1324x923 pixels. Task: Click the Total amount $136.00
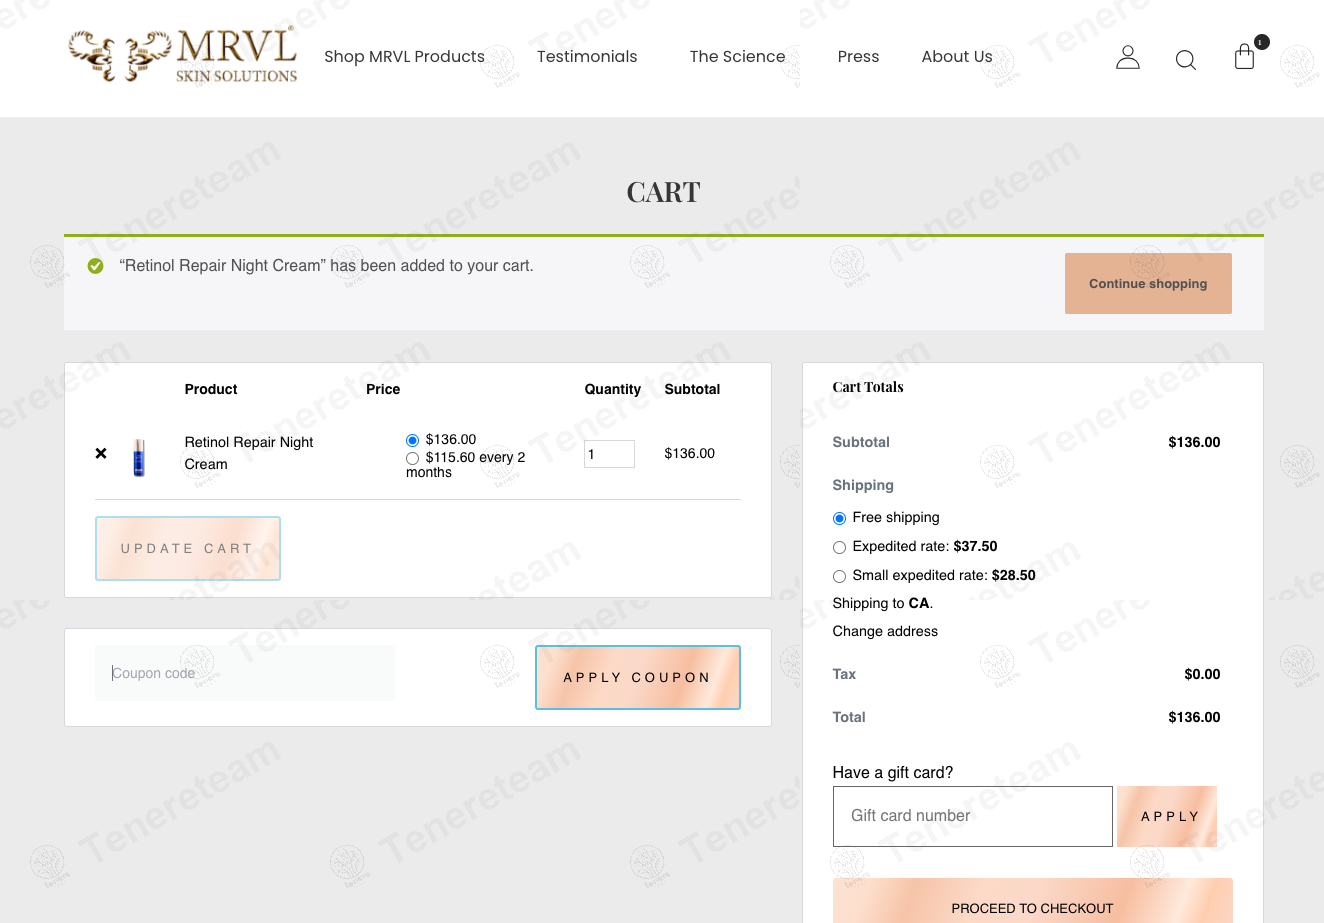tap(1194, 717)
